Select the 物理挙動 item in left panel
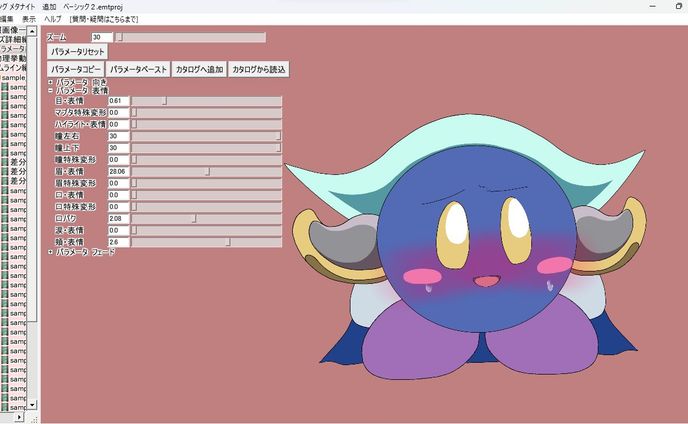Screen dimensions: 688x424 click(13, 58)
